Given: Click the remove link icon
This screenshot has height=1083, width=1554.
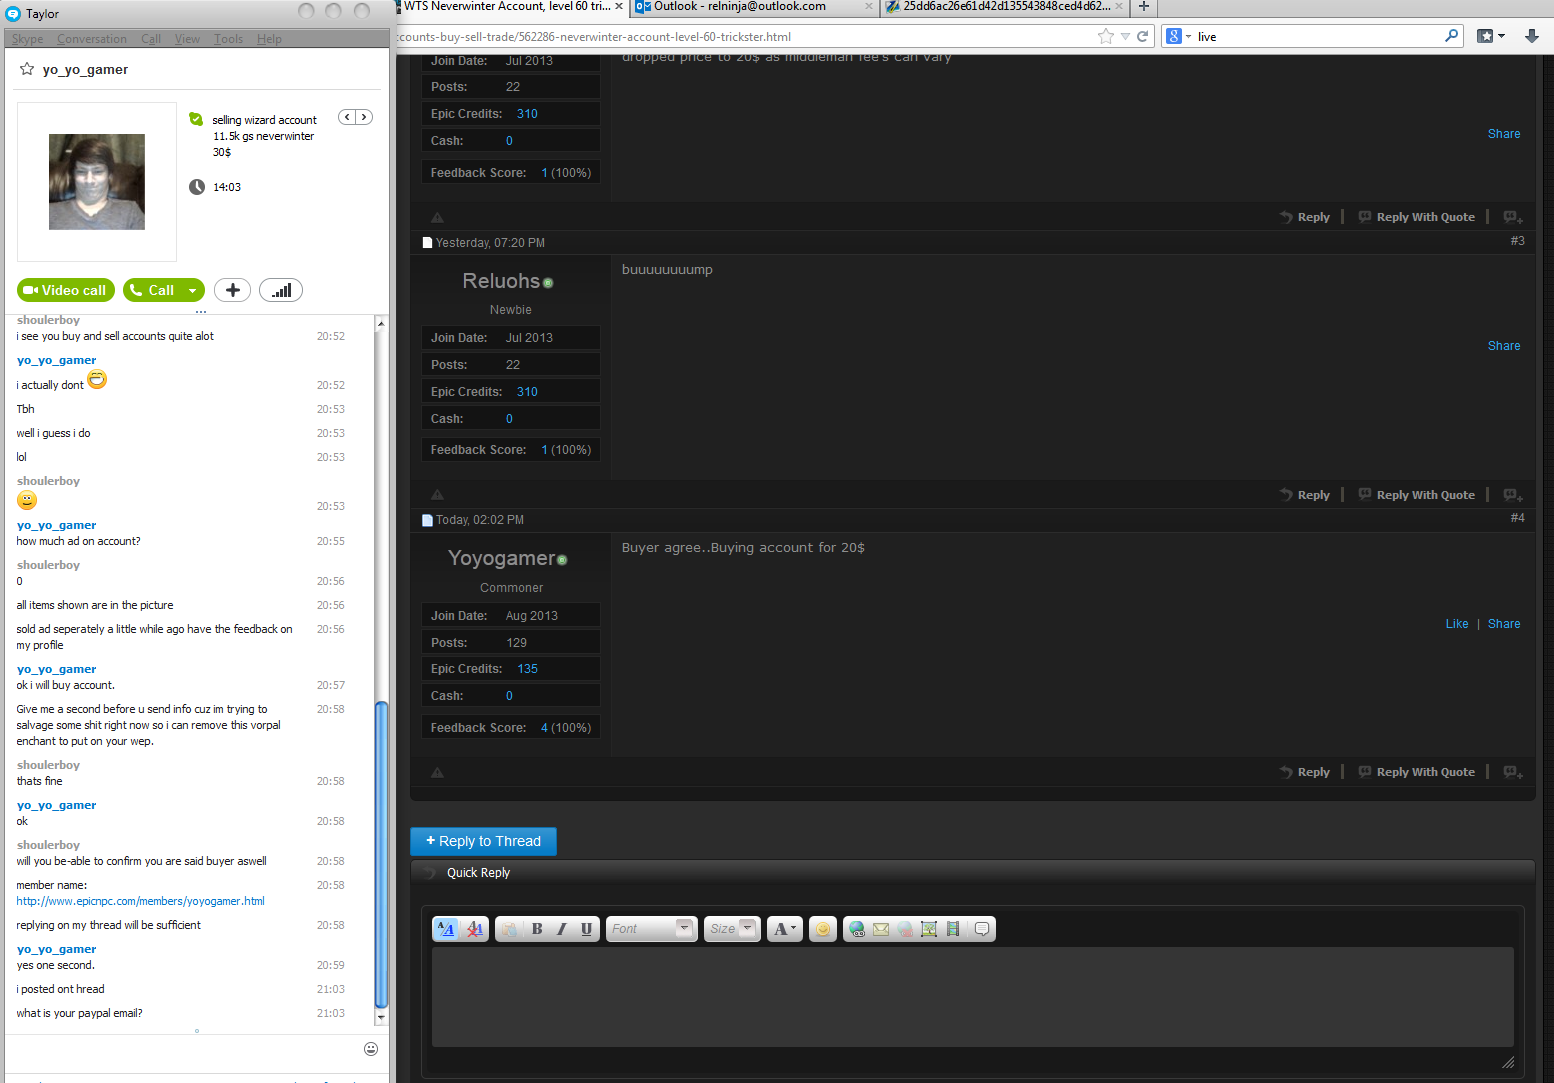Looking at the screenshot, I should tap(905, 929).
